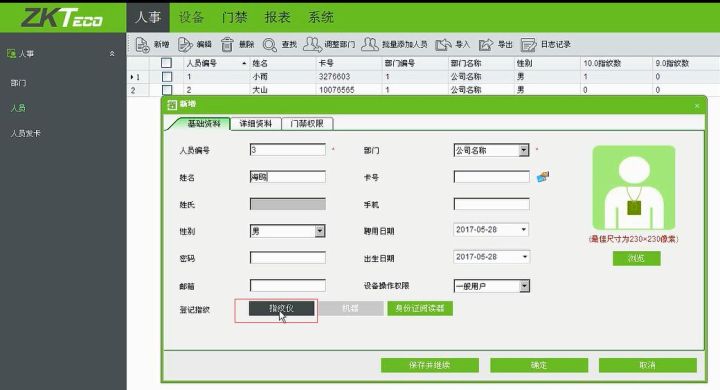
Task: Sort by 人员编号 column header arrow
Action: coord(244,63)
